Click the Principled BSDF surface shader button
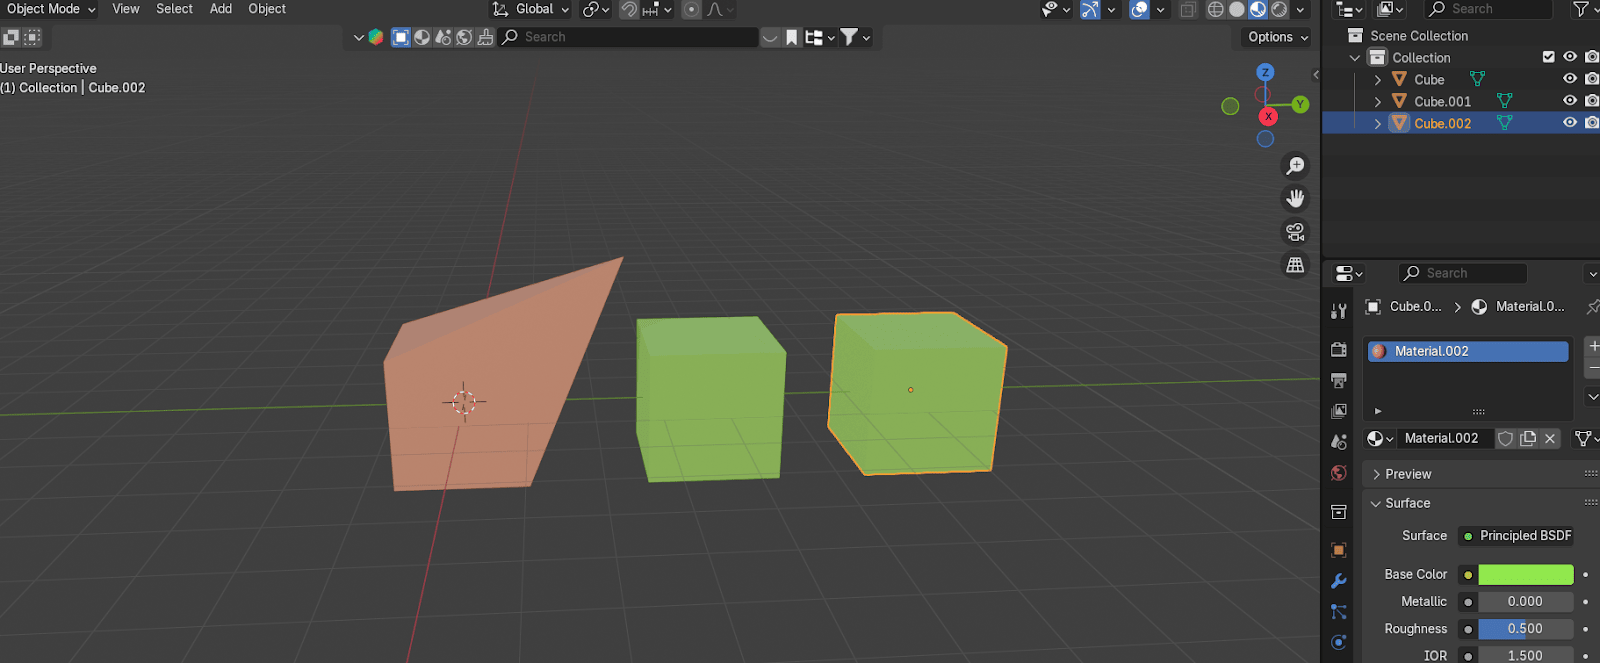 click(x=1516, y=536)
